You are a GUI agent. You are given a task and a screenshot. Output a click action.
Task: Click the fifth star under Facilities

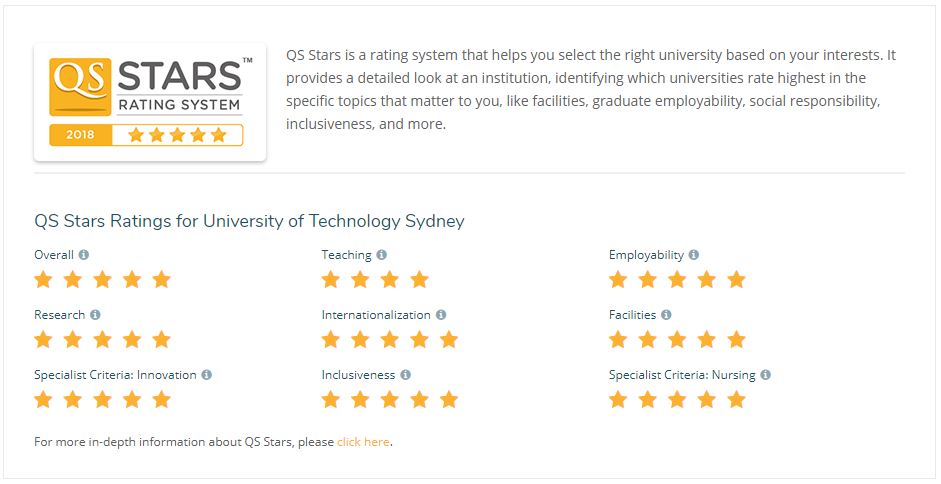736,339
